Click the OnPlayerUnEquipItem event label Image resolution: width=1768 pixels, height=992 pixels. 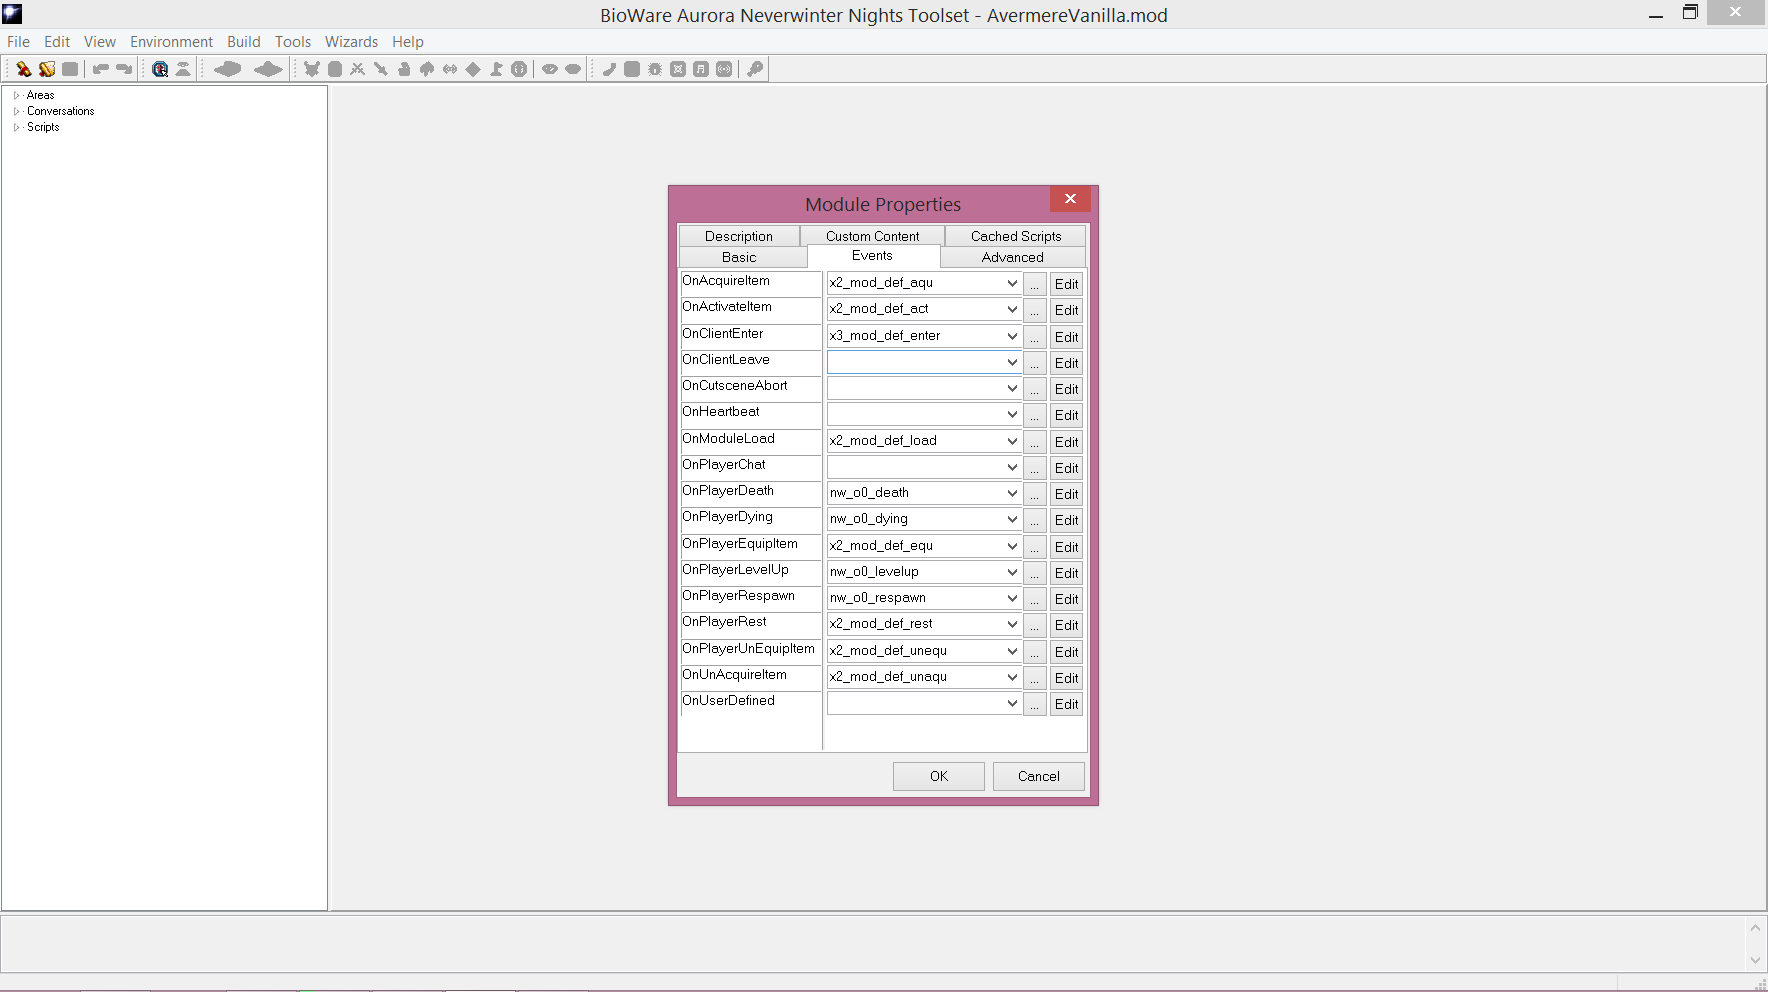[x=748, y=648]
